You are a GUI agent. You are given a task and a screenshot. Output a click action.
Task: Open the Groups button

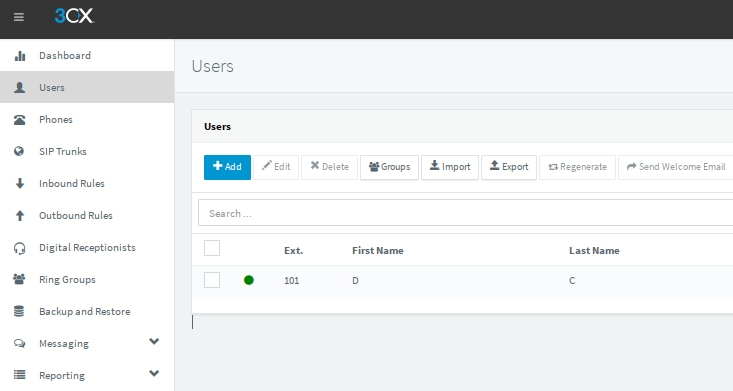tap(389, 167)
